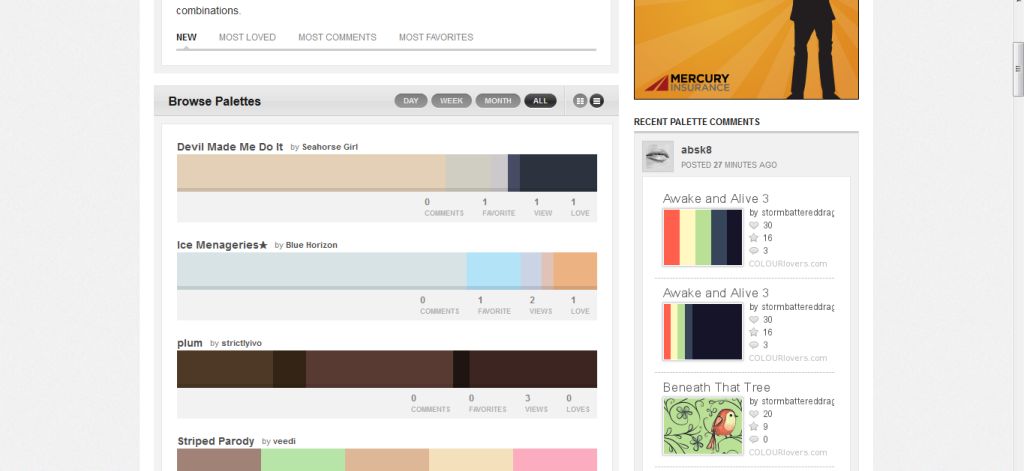Viewport: 1024px width, 471px height.
Task: Click the Mercury Insurance logo
Action: (x=687, y=82)
